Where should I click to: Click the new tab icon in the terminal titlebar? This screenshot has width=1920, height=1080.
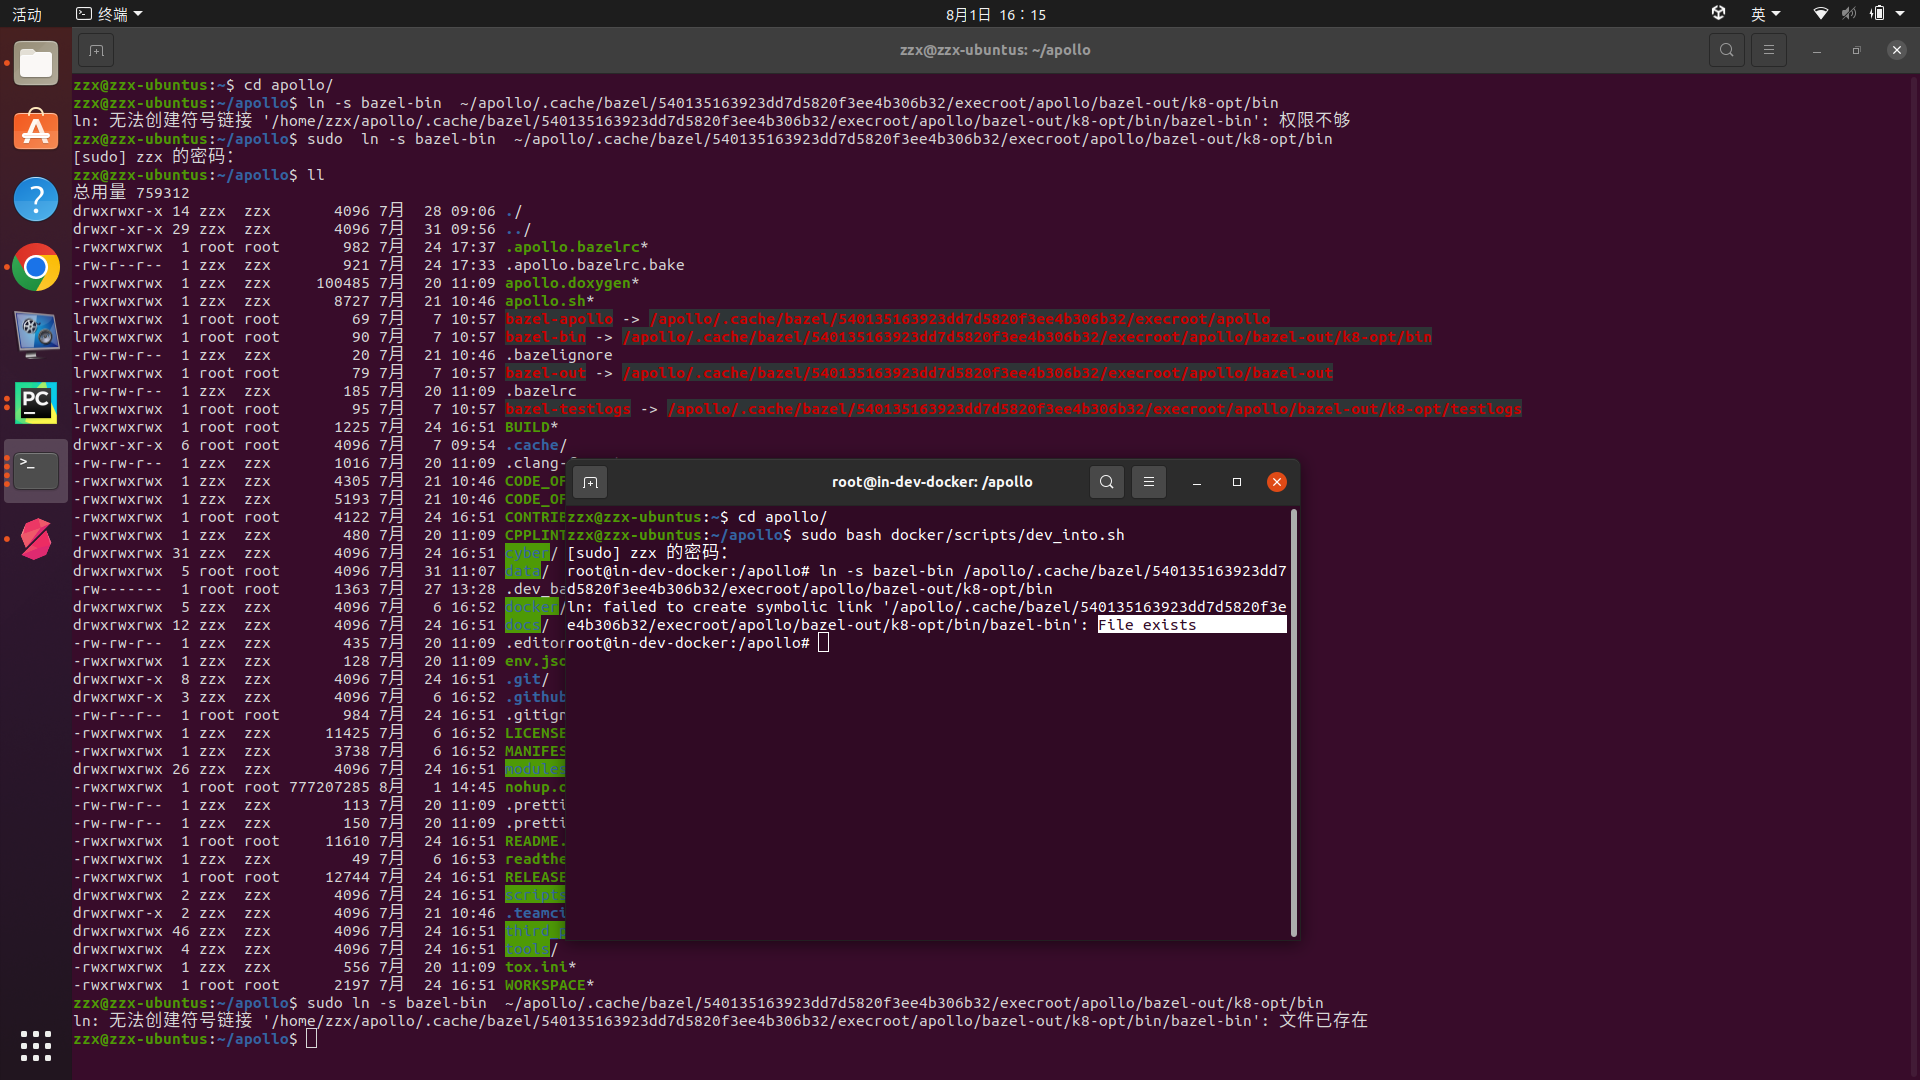[96, 50]
